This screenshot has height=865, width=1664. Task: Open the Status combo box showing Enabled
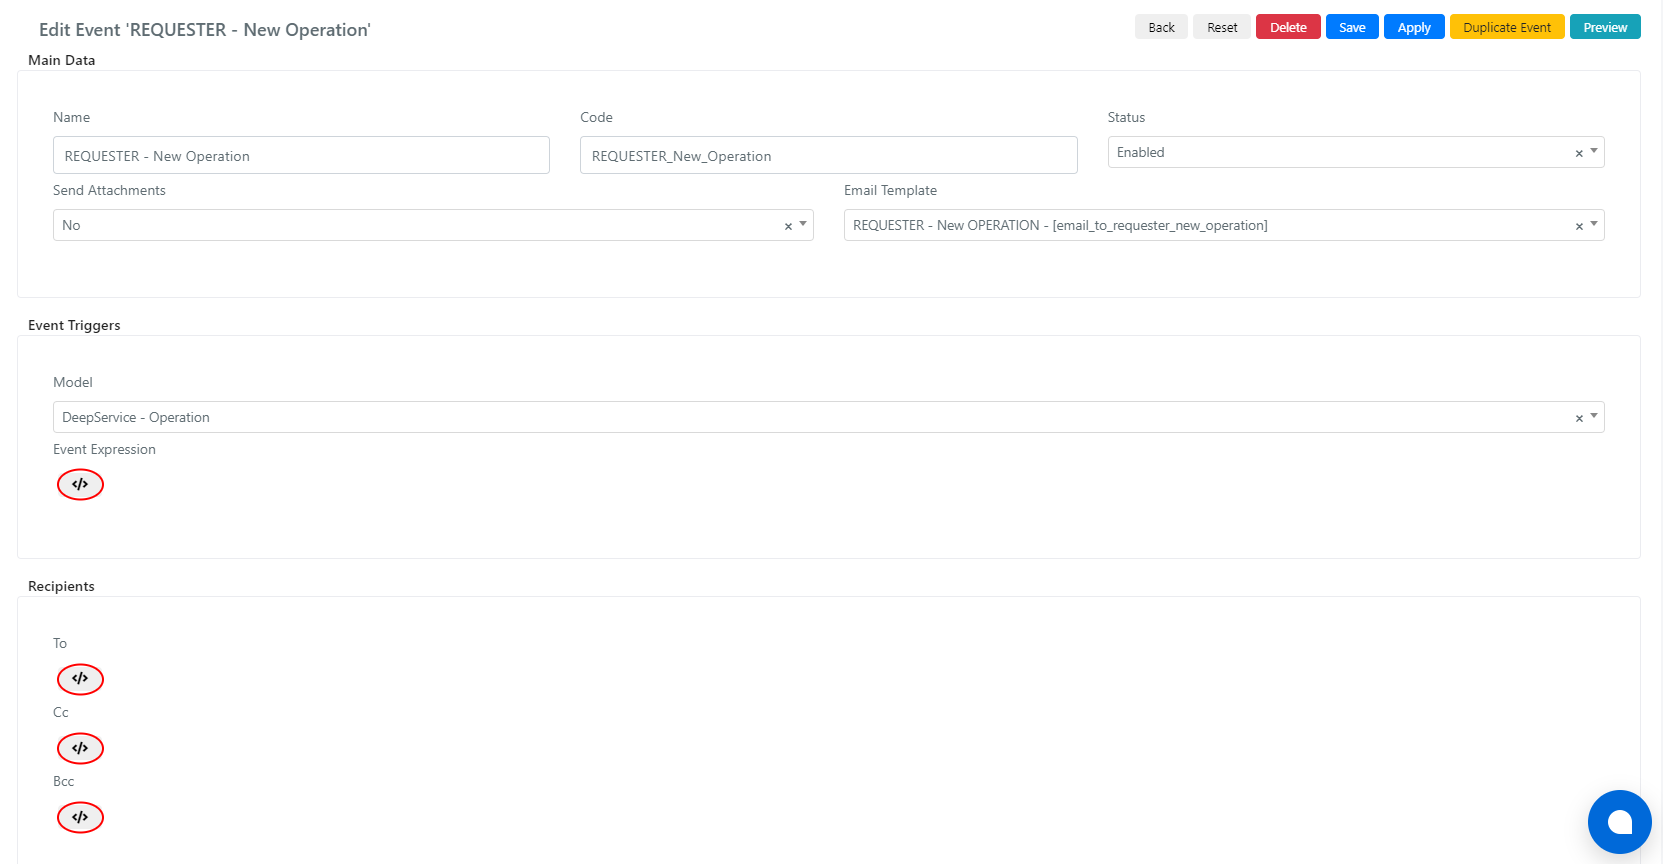tap(1355, 152)
